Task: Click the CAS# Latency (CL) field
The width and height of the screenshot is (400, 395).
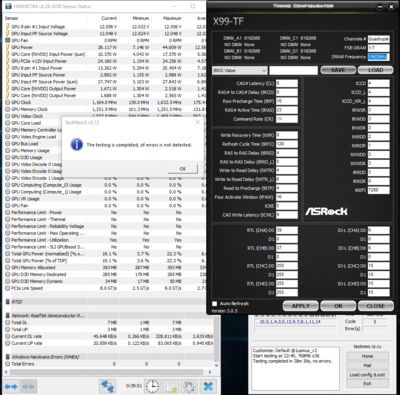Action: tap(287, 83)
